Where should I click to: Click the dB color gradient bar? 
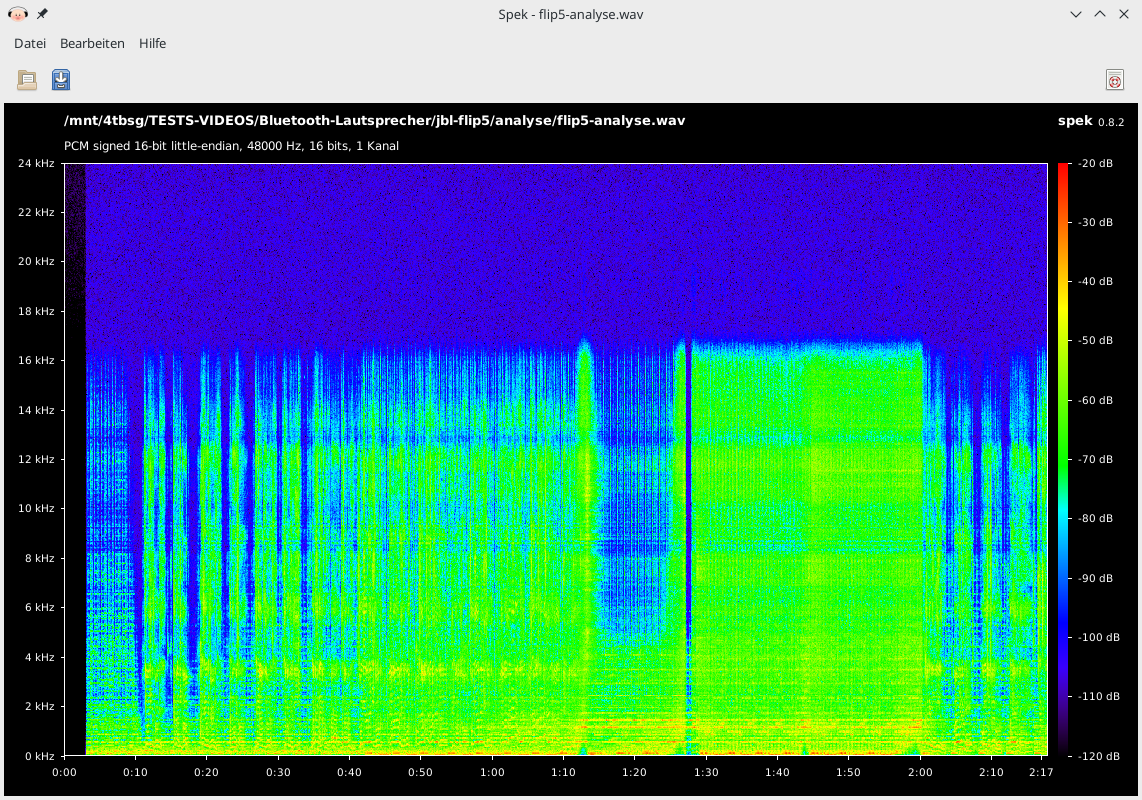coord(1063,460)
